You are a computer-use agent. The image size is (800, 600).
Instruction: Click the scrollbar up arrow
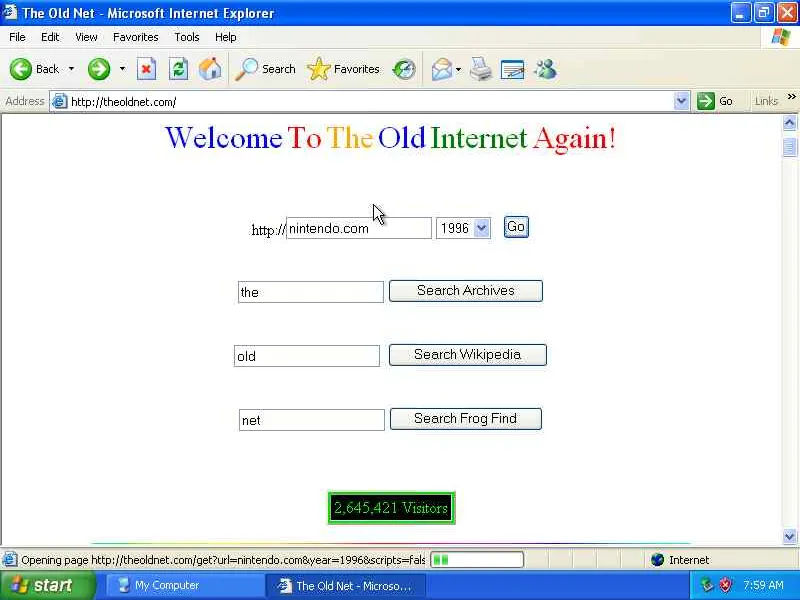[789, 123]
